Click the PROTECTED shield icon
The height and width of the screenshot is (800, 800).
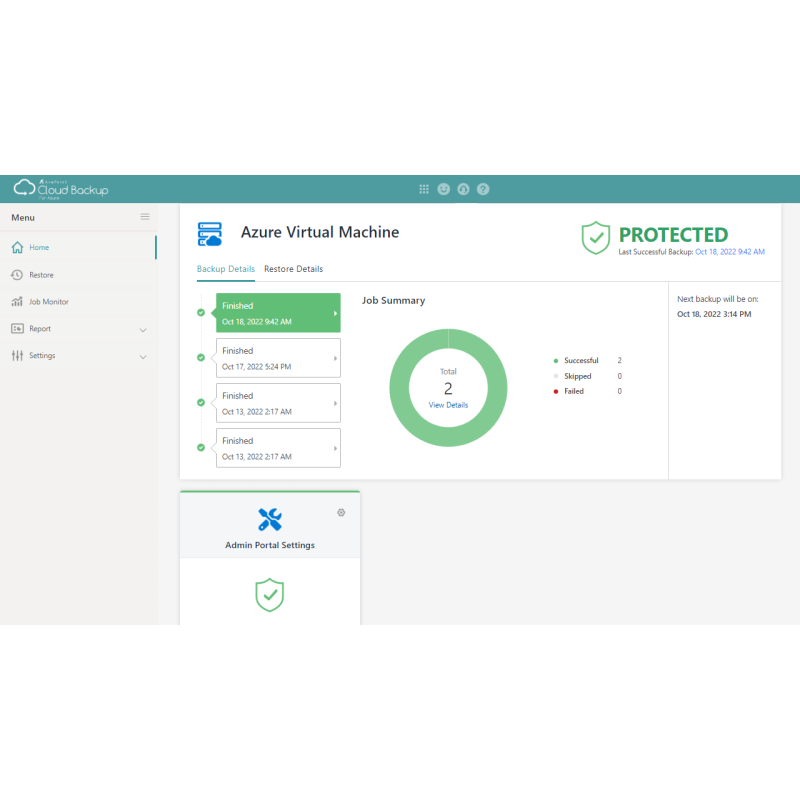pyautogui.click(x=596, y=238)
